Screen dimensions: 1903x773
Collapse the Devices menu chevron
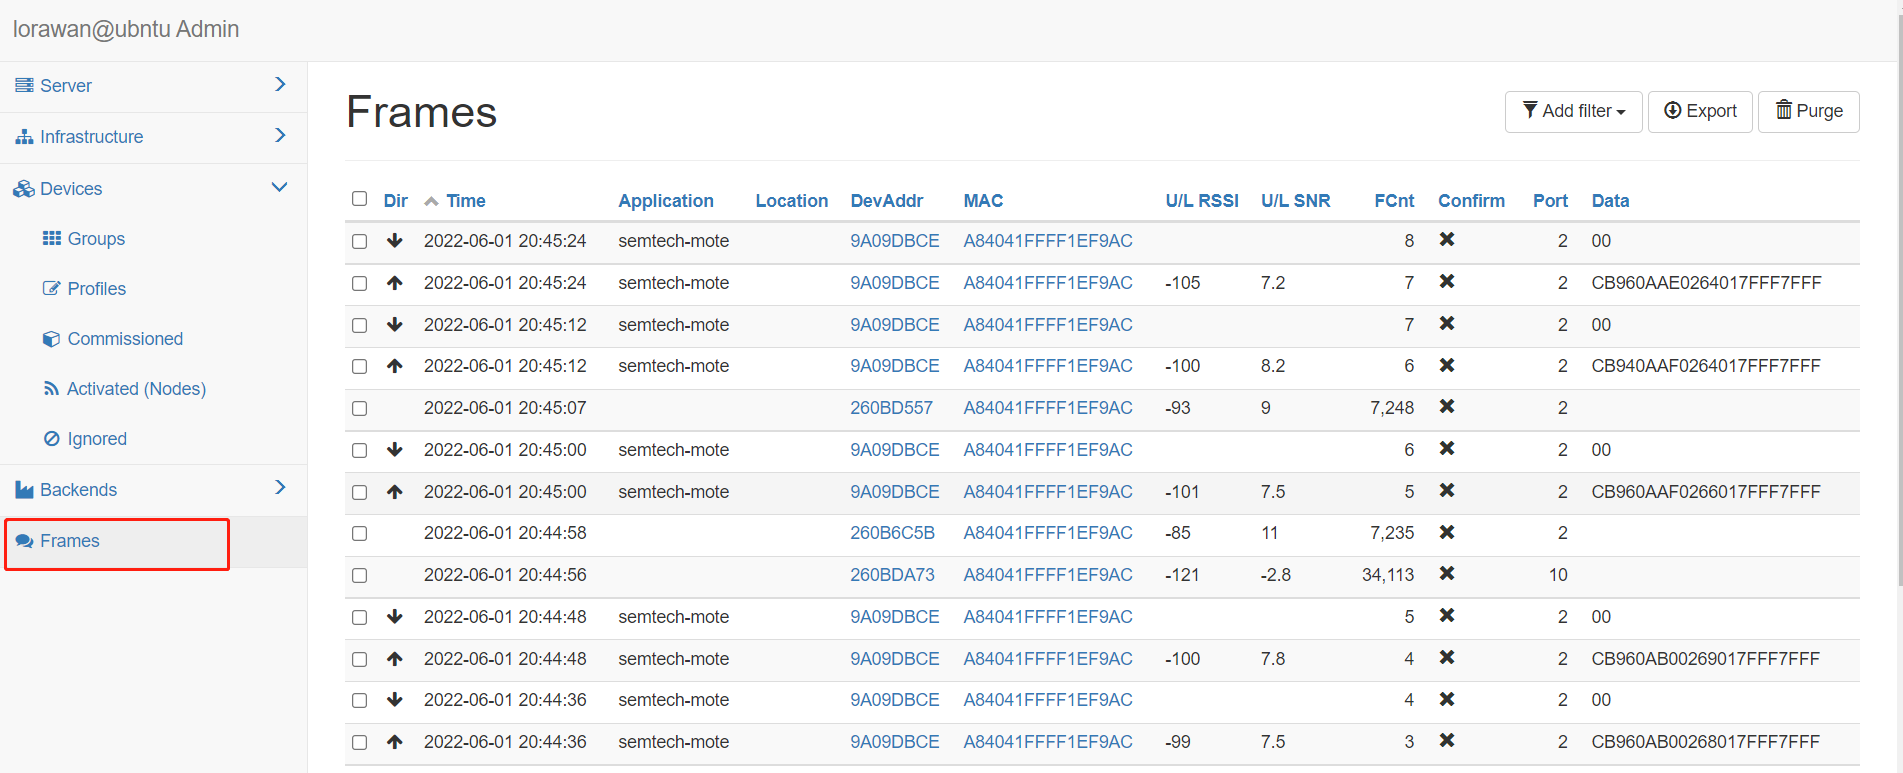pos(280,187)
